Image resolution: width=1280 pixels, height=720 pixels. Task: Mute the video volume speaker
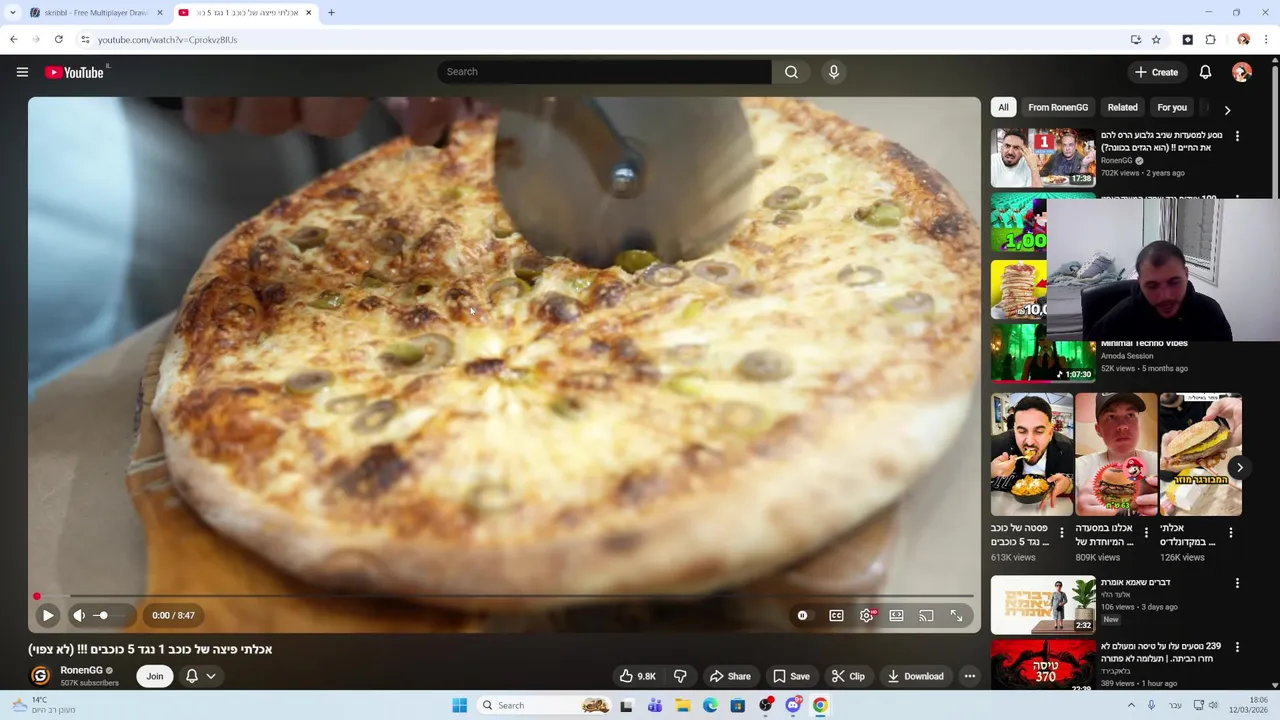point(79,616)
